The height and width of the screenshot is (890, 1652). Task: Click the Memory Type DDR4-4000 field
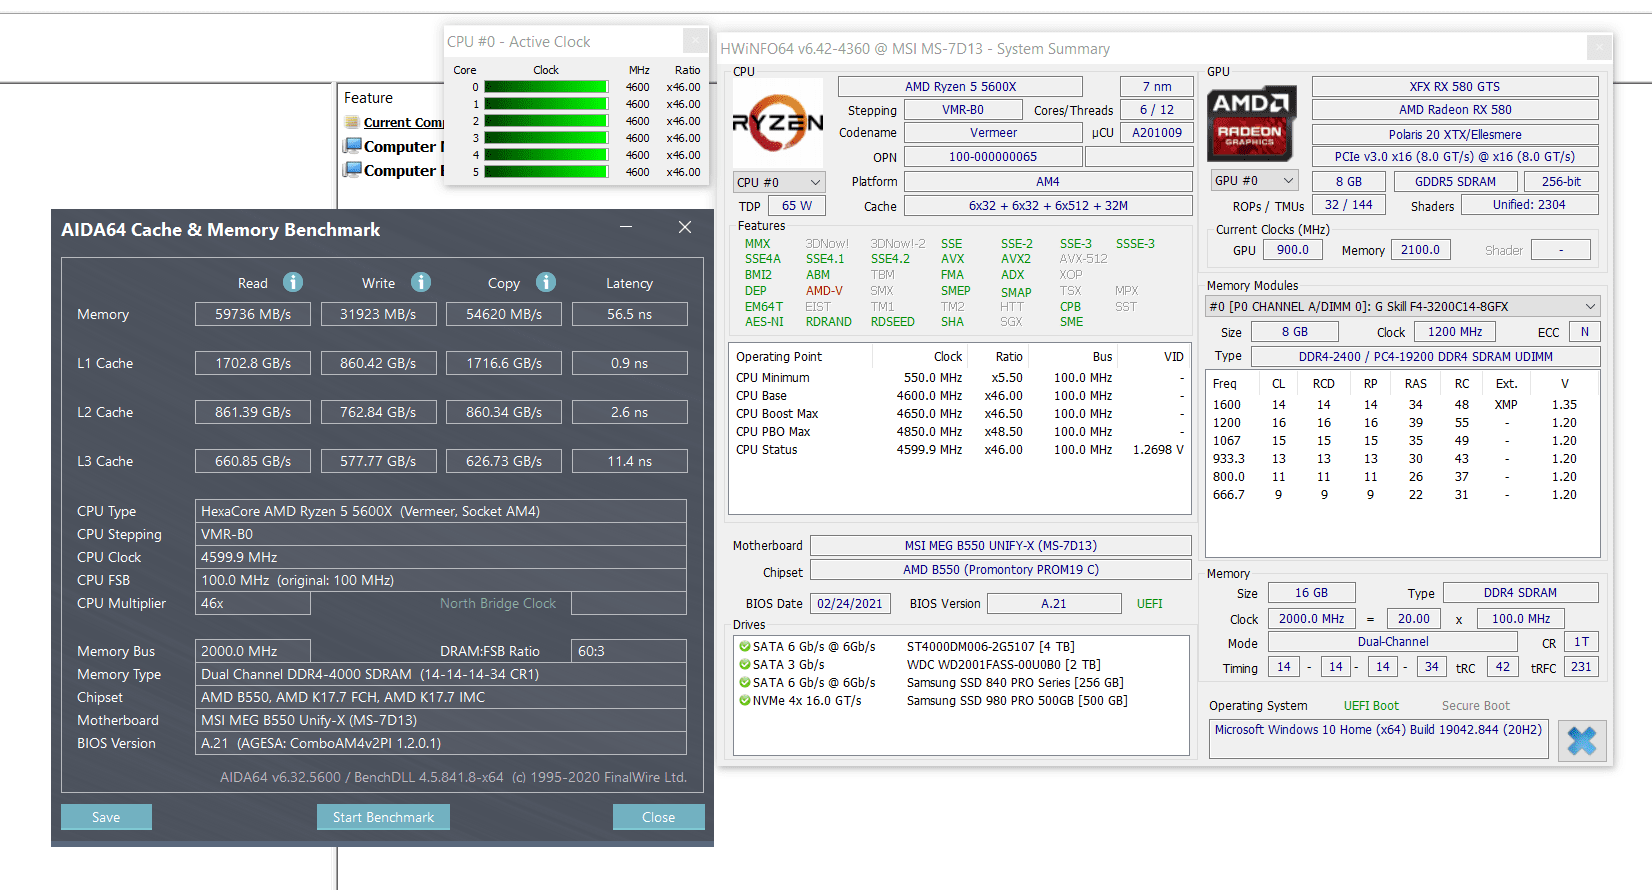point(441,674)
